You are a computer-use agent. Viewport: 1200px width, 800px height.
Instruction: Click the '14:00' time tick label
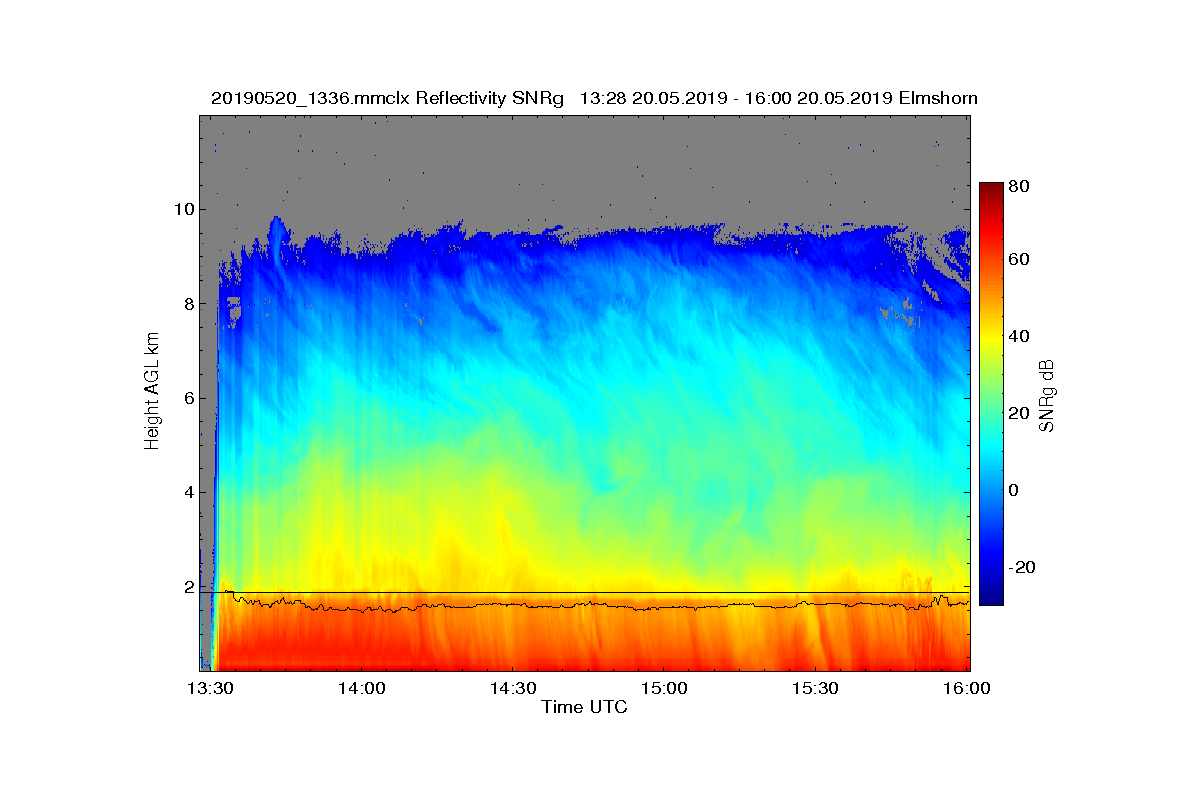(361, 688)
